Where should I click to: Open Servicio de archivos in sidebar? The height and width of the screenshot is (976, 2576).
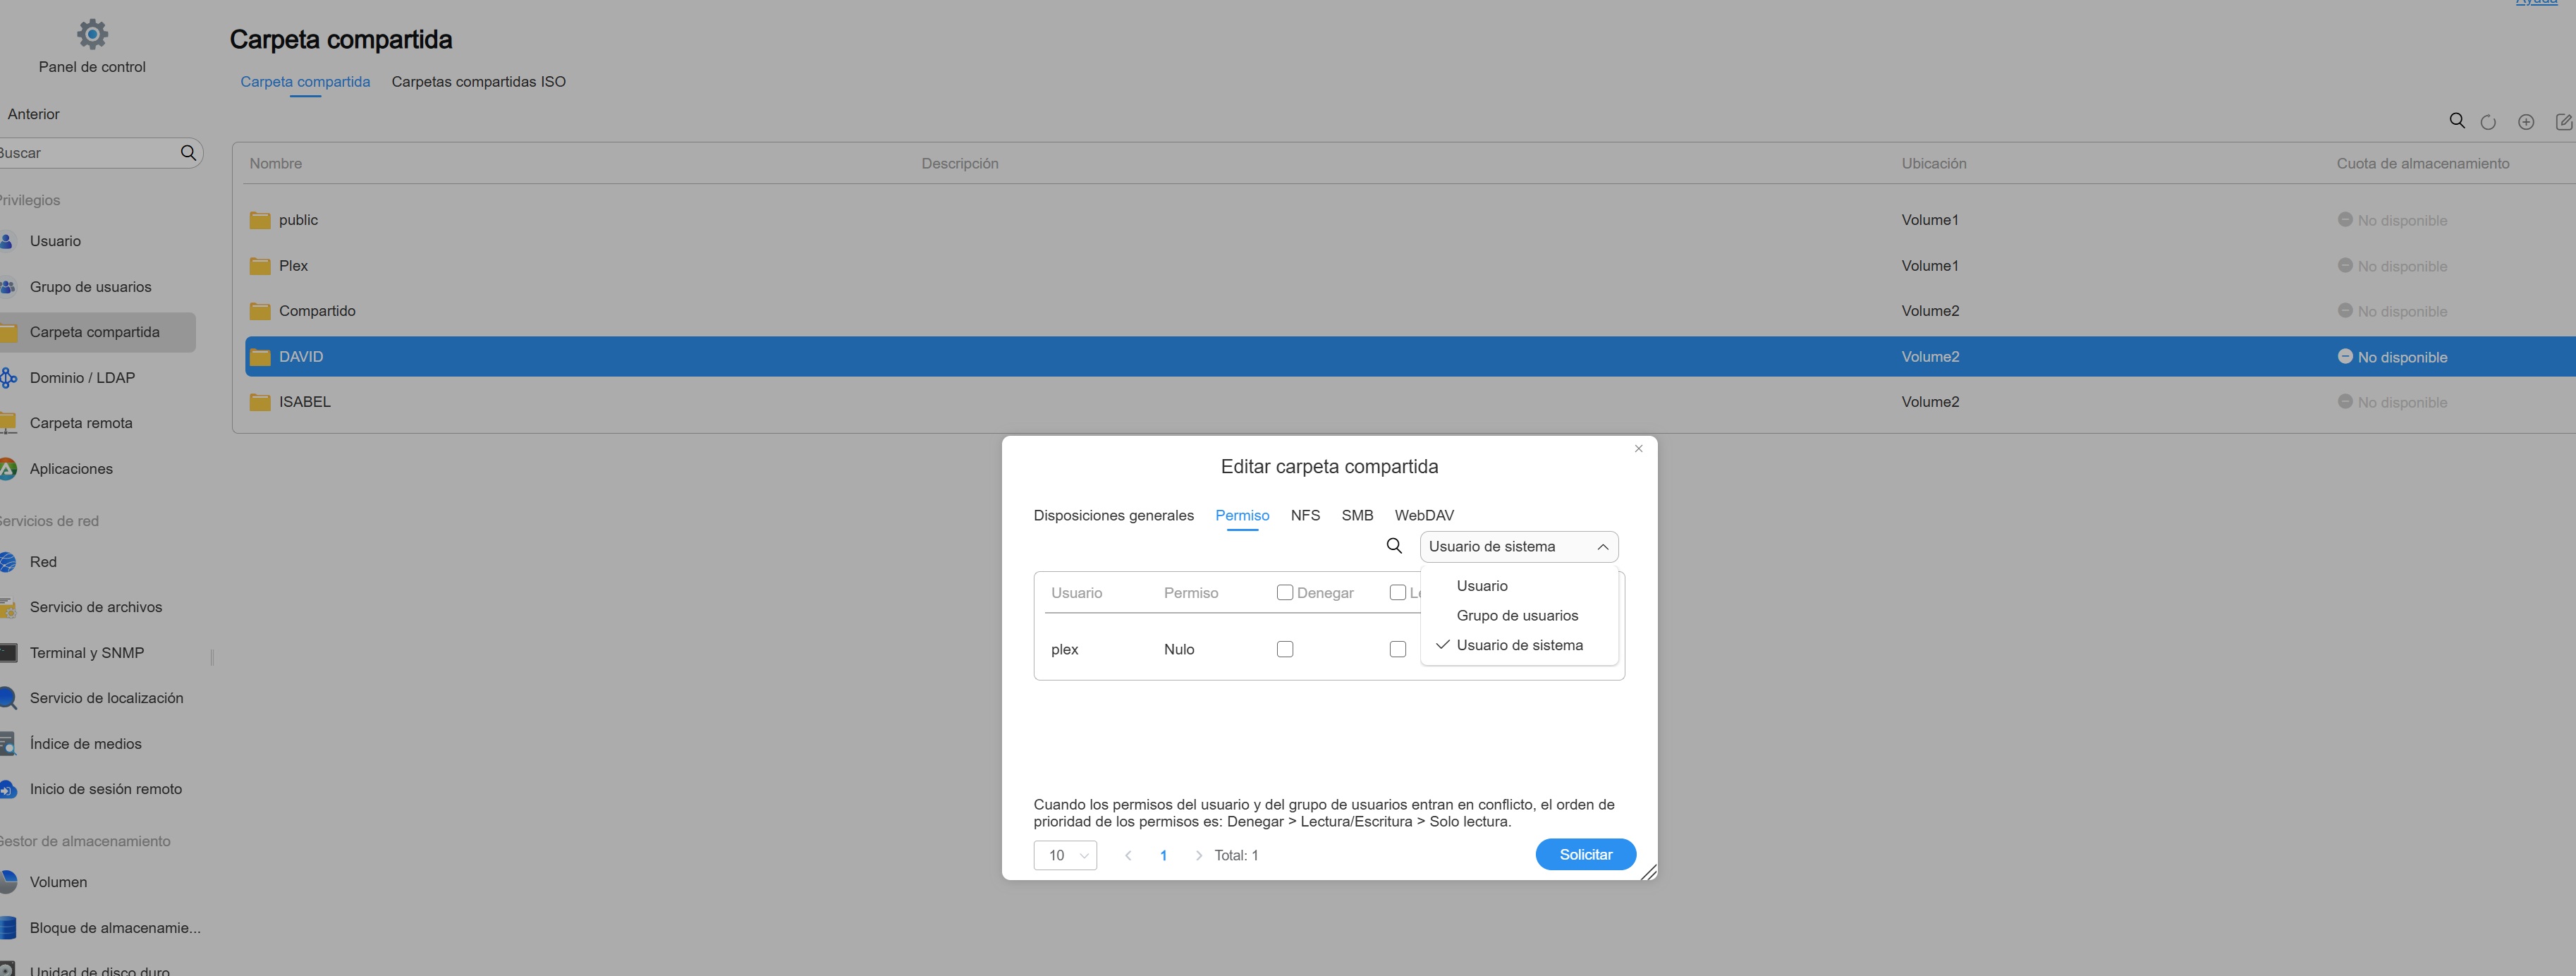(x=95, y=607)
